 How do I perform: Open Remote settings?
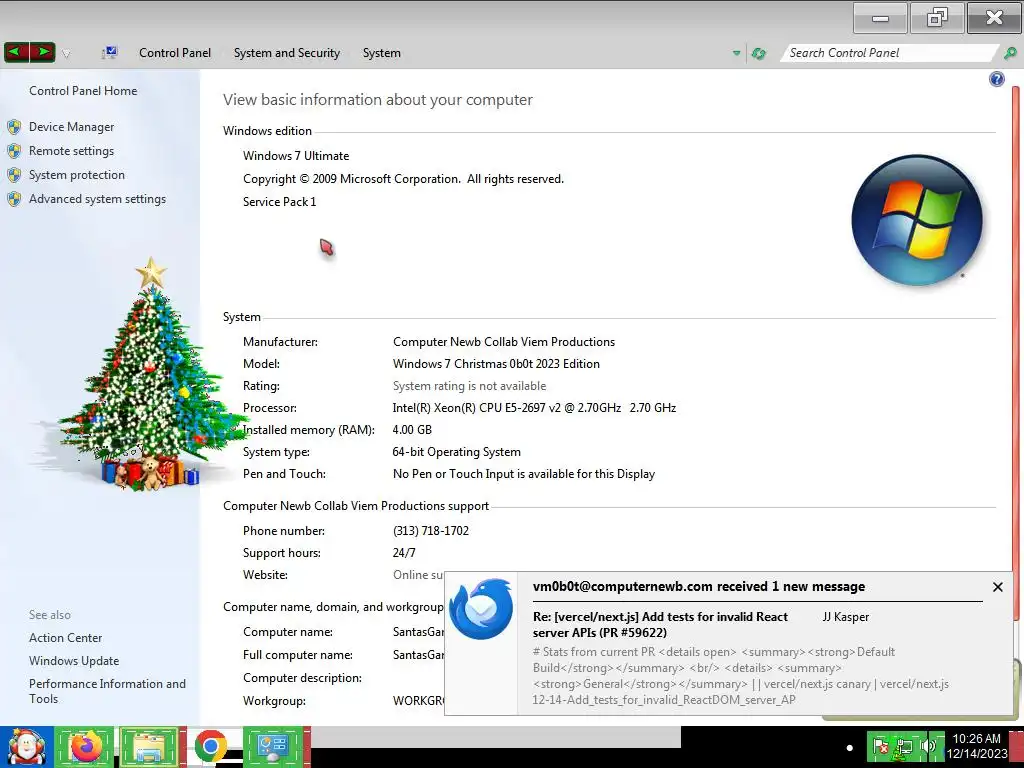point(71,151)
